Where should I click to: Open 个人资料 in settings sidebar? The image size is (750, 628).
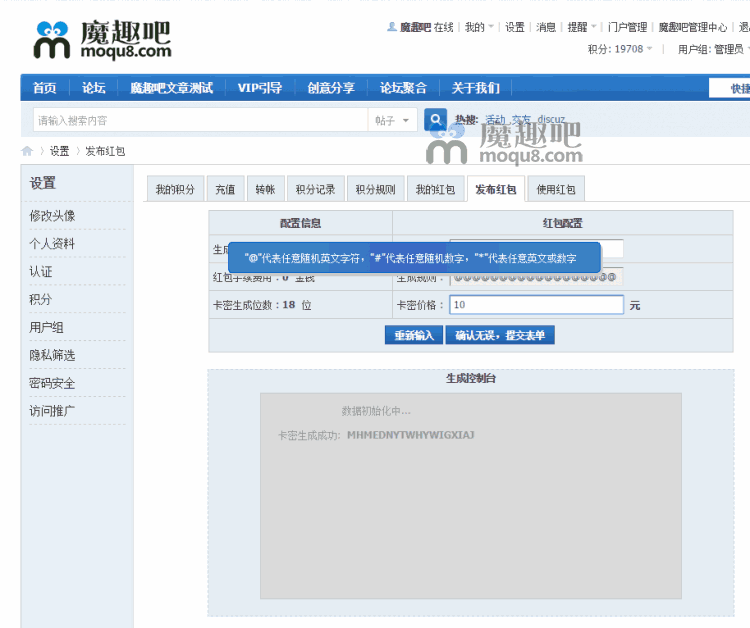[x=53, y=244]
